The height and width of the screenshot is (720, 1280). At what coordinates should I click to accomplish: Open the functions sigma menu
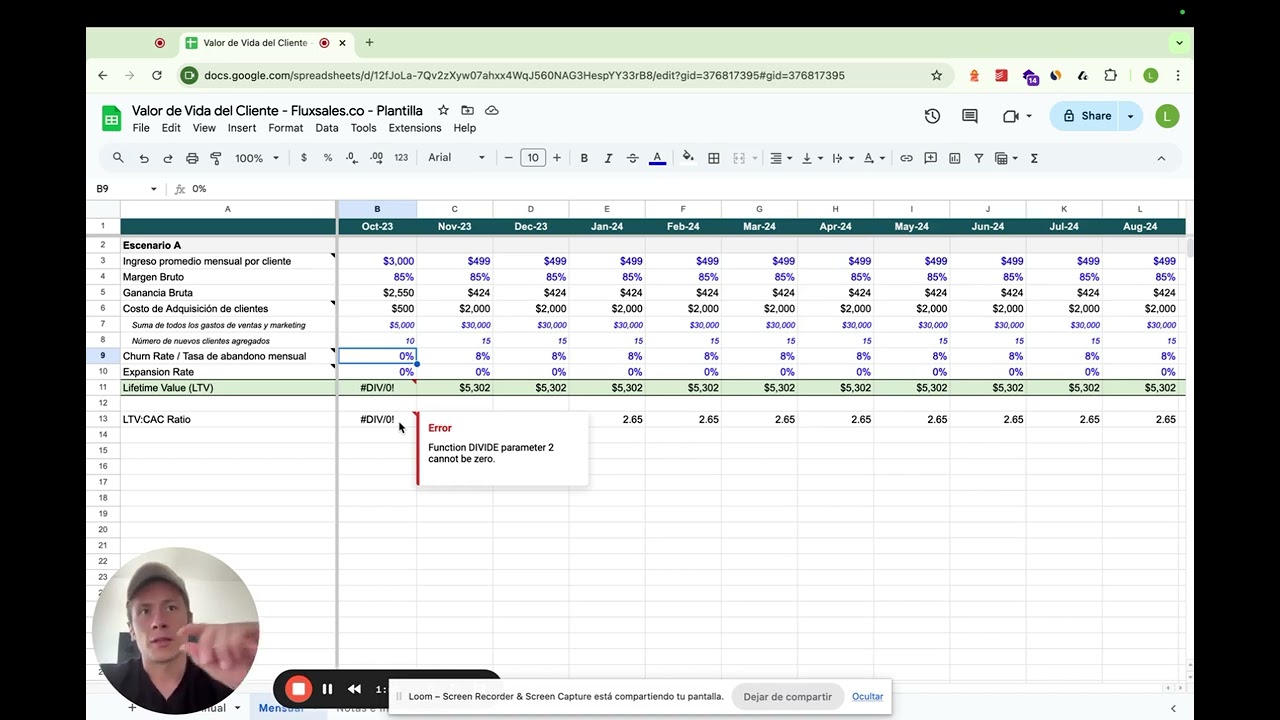pos(1034,158)
